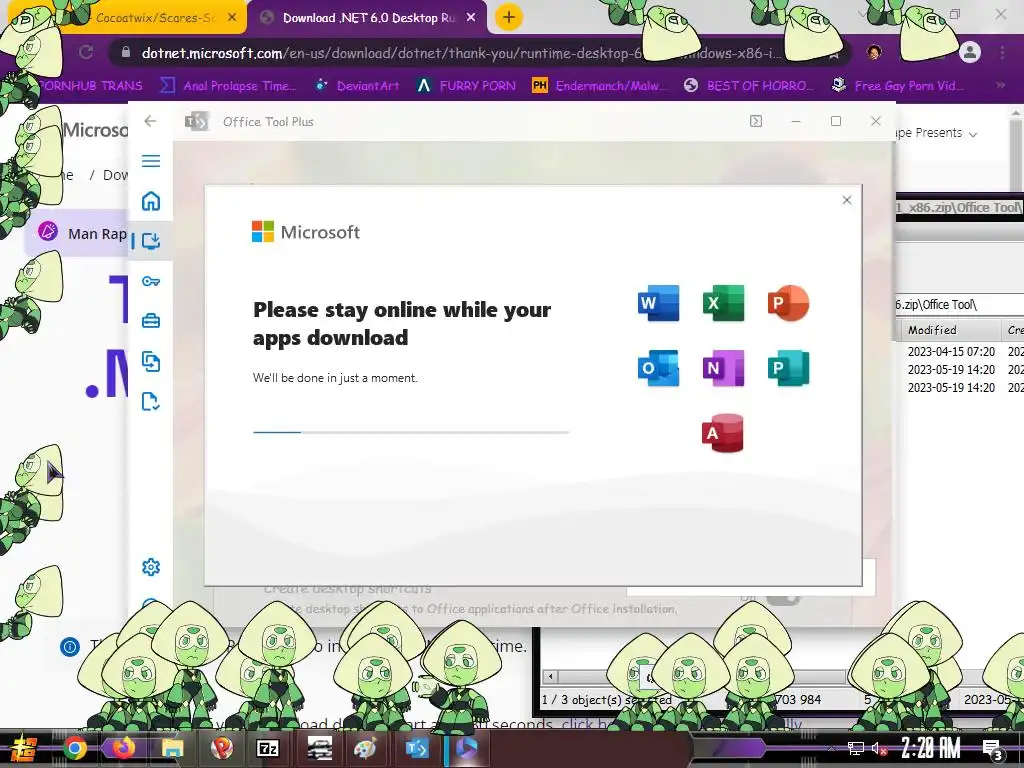Click the installer download progress bar
Screen dimensions: 1024x768
(x=411, y=432)
